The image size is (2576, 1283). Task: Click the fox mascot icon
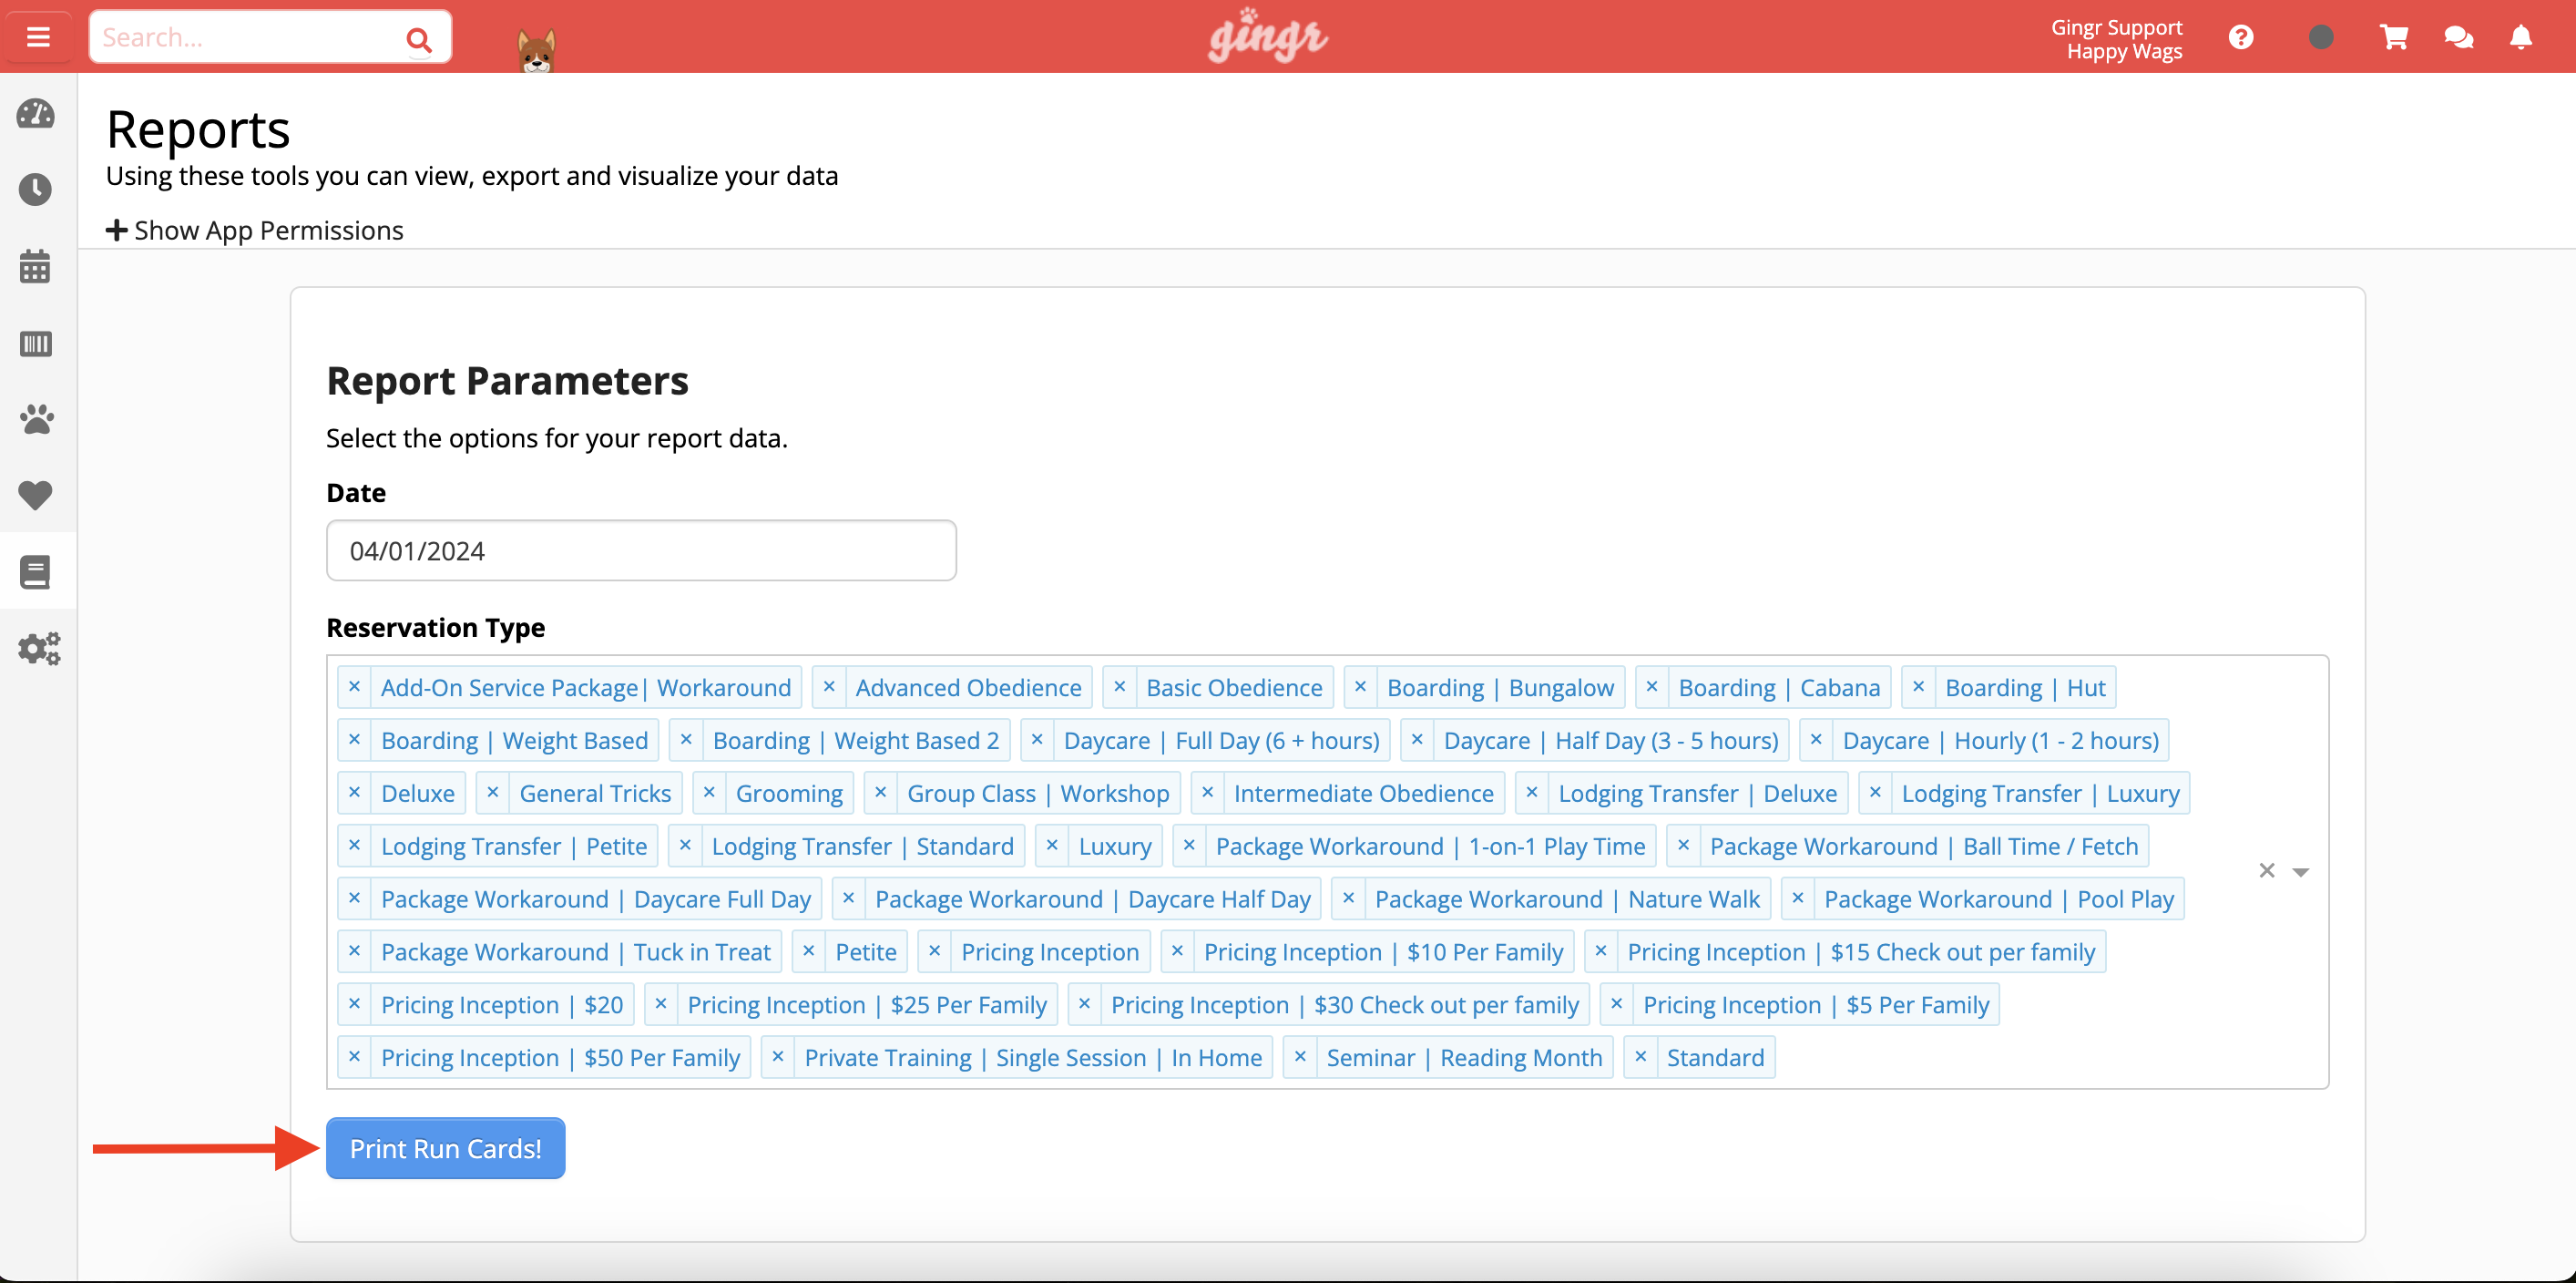point(536,50)
